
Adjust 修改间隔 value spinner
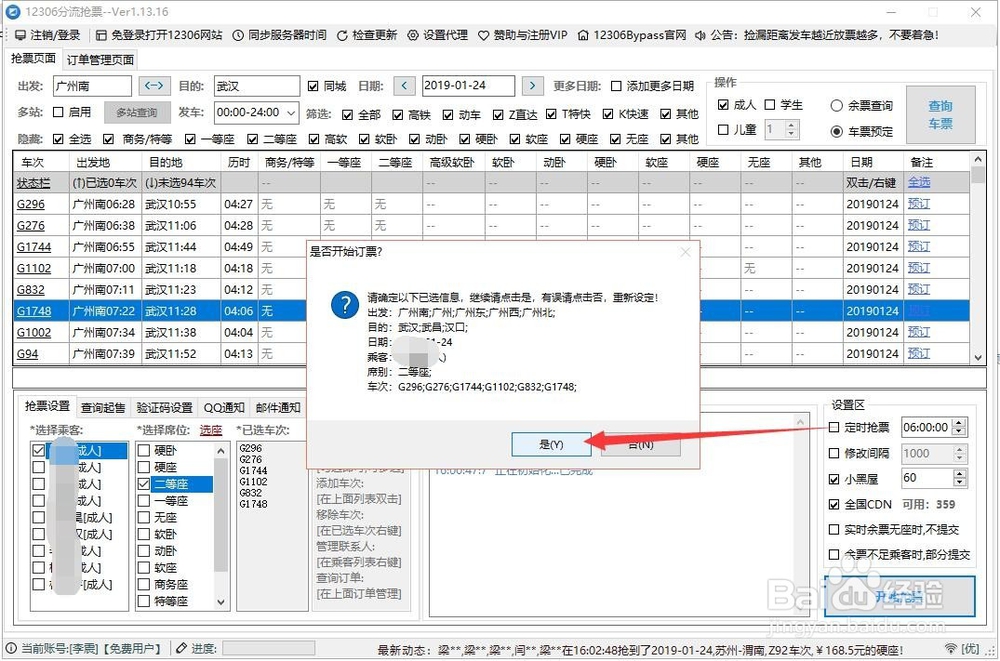click(959, 454)
